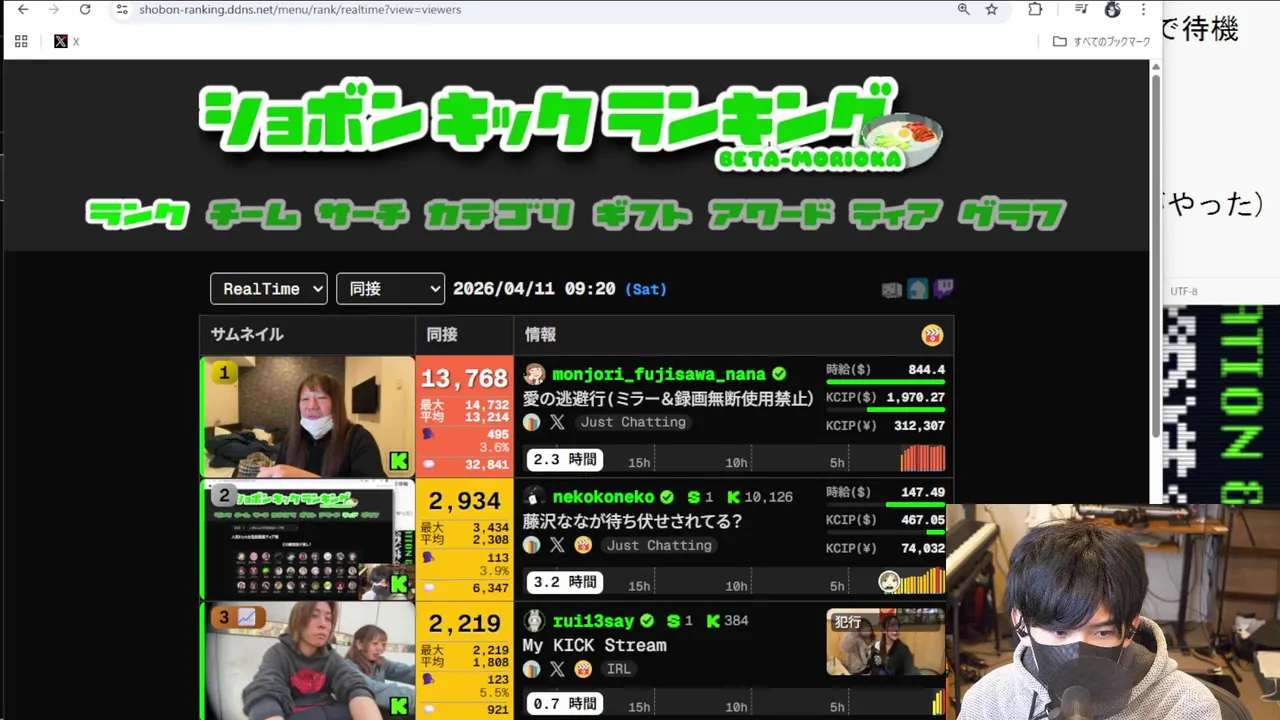This screenshot has height=720, width=1280.
Task: Open rui13say channel link
Action: coord(593,621)
